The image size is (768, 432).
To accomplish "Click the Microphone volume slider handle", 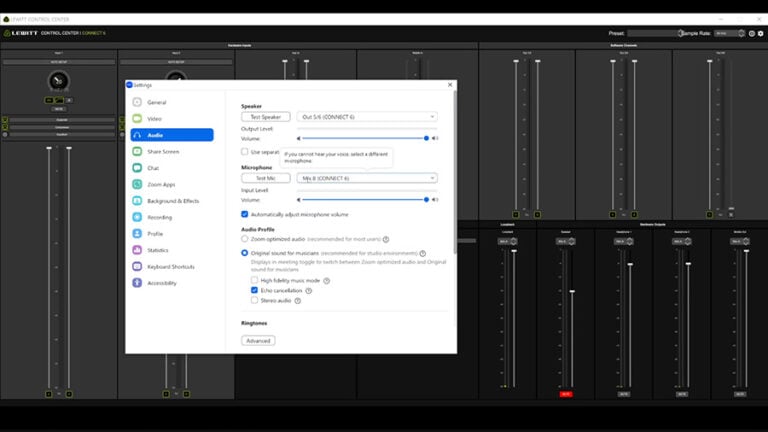I will tap(426, 200).
